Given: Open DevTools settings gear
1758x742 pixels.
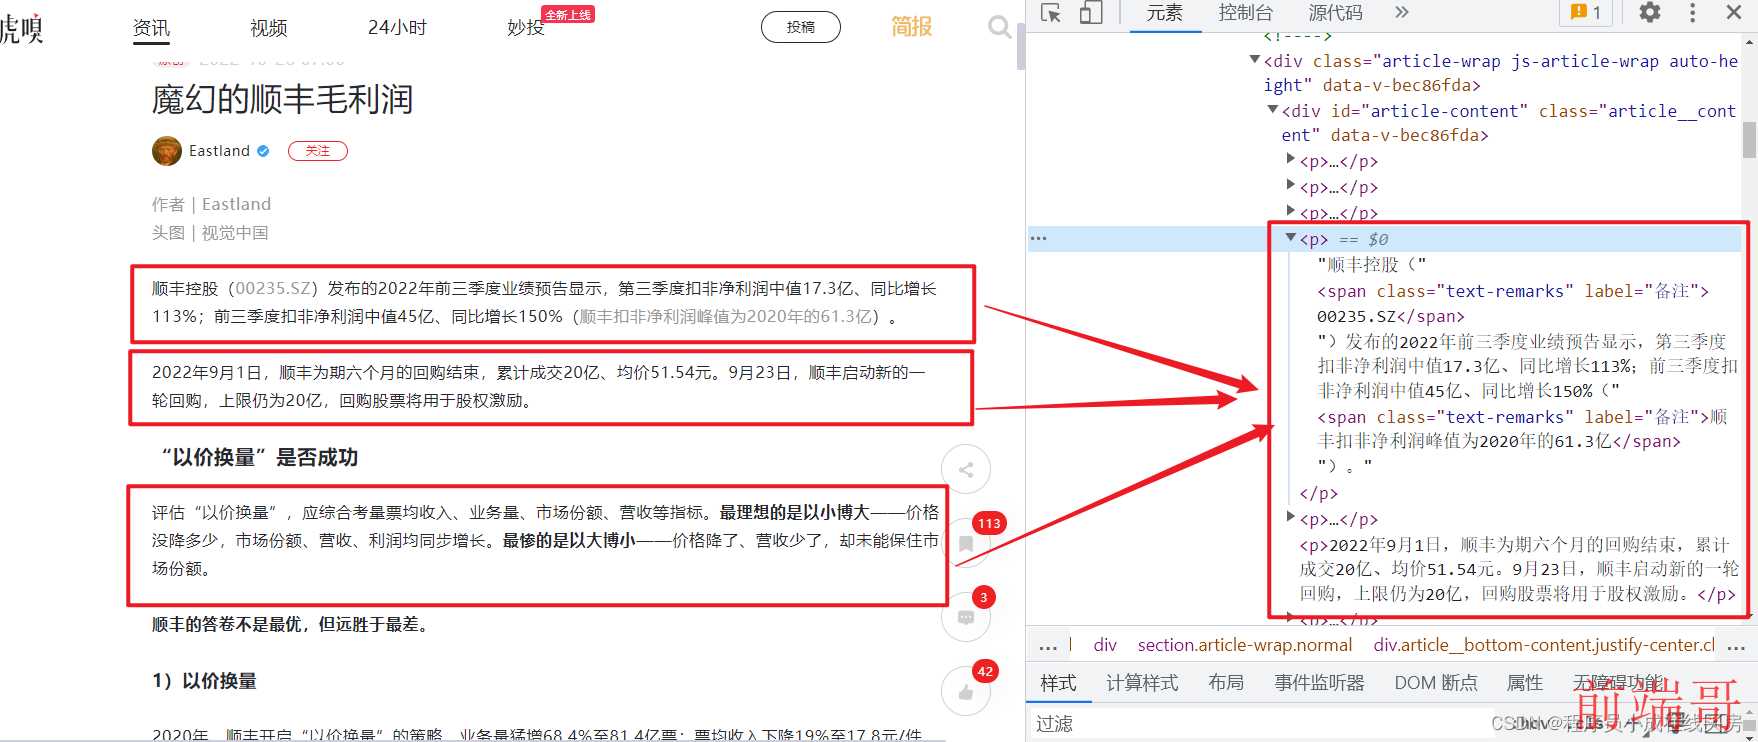Looking at the screenshot, I should click(1650, 12).
